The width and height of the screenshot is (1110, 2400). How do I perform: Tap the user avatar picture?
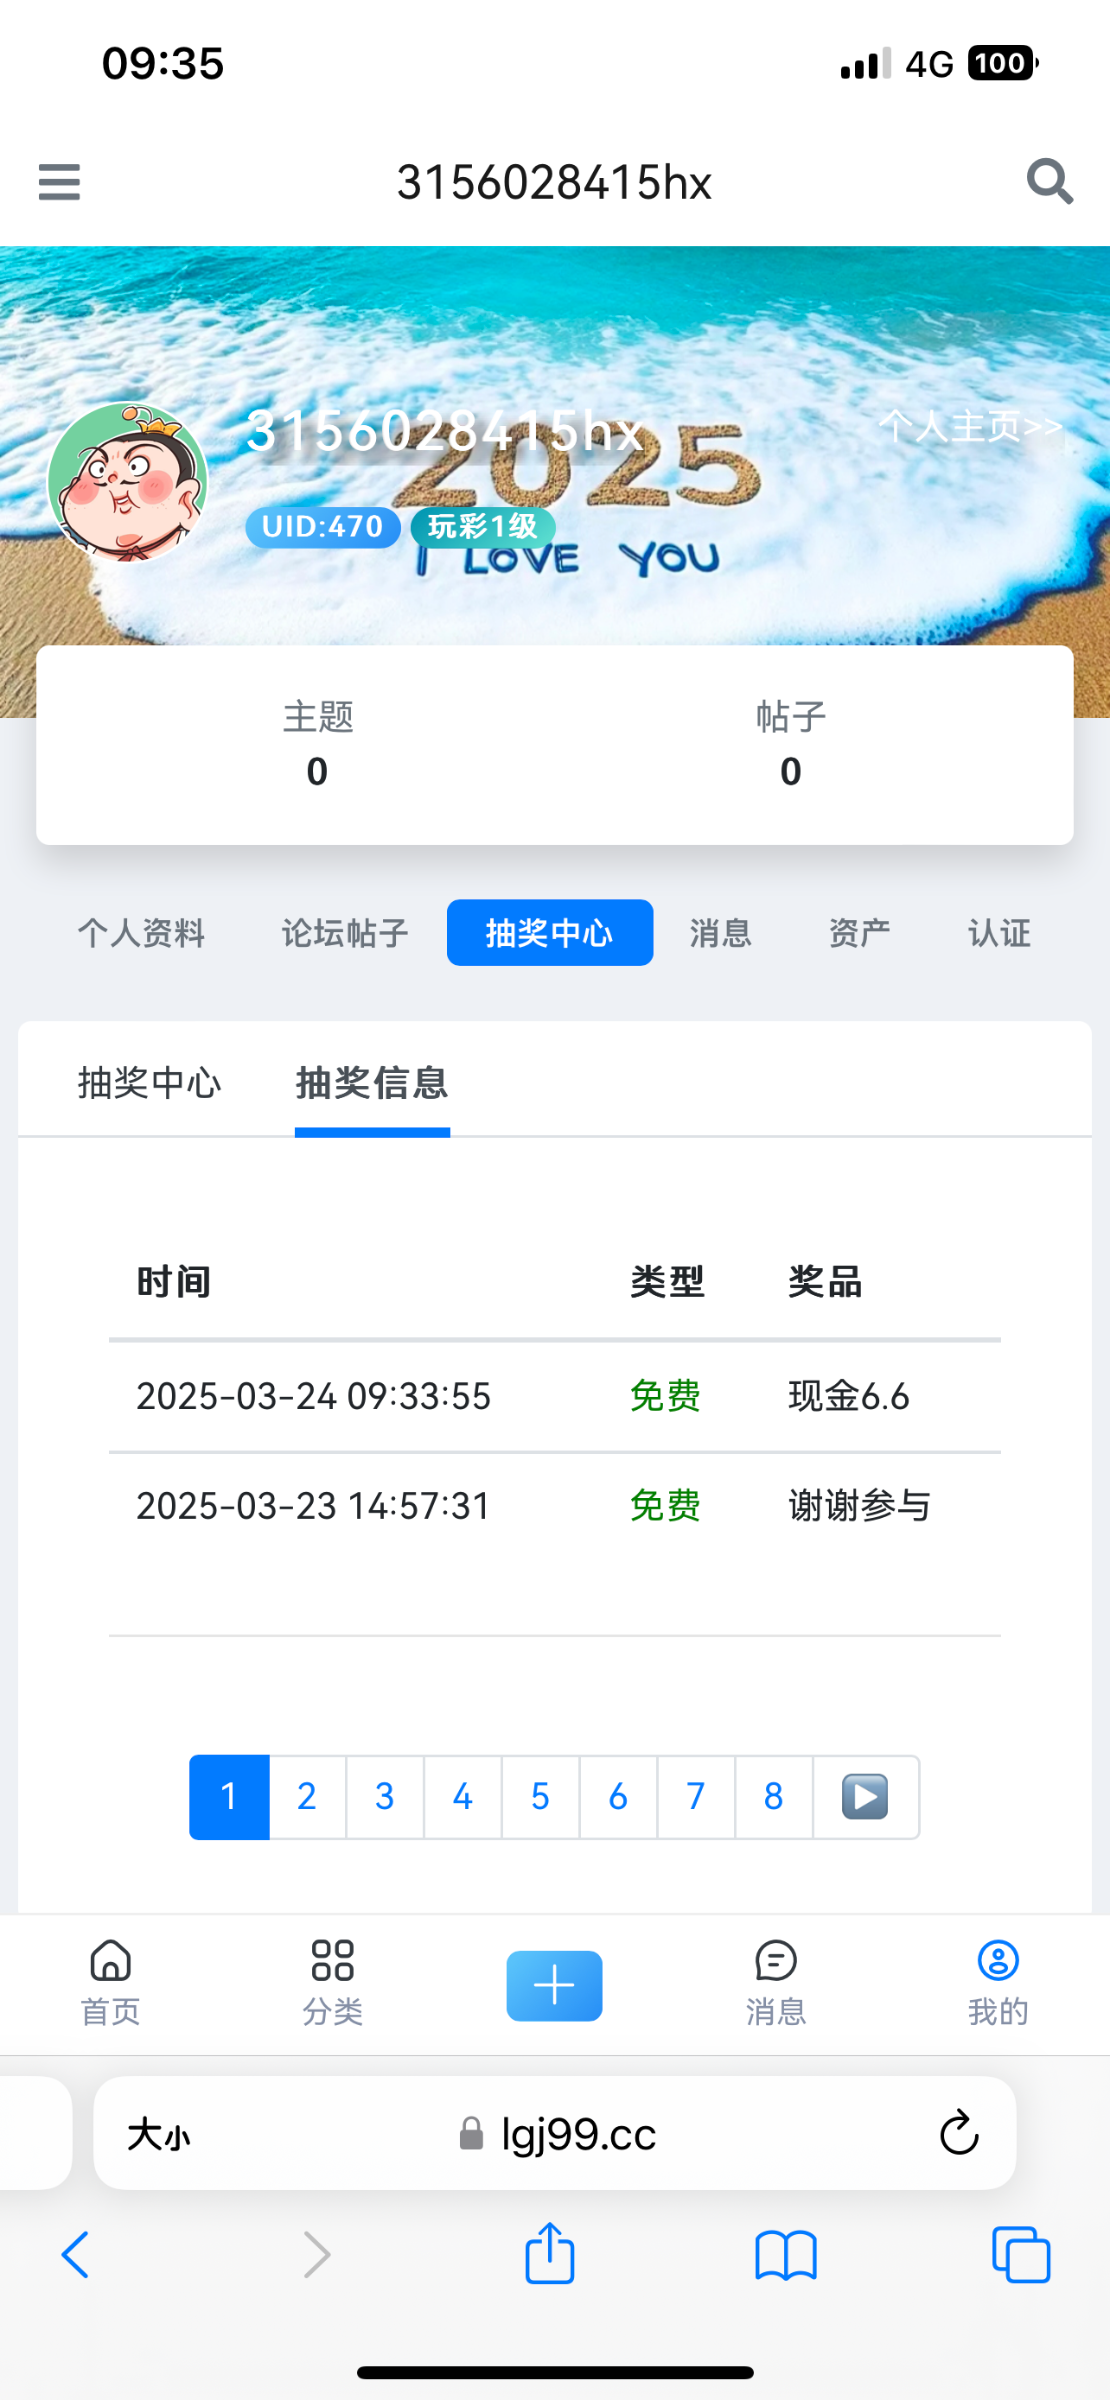coord(128,482)
